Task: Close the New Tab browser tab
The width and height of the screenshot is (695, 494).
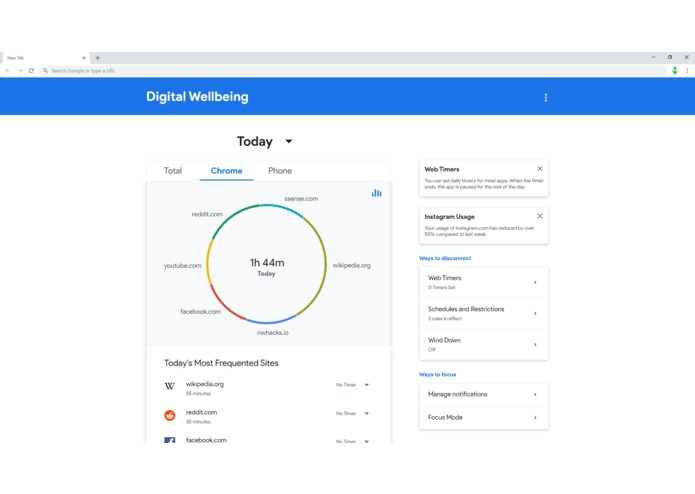Action: (84, 58)
